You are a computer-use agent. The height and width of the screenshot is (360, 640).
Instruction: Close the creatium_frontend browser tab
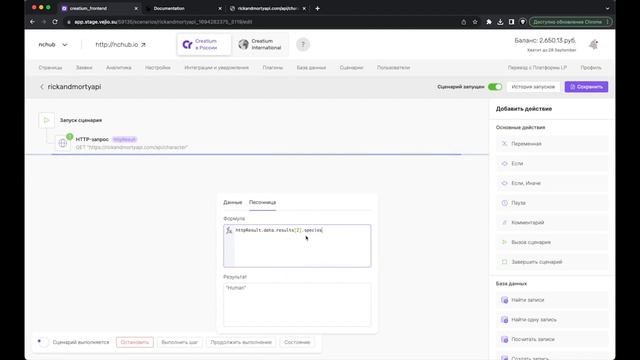136,8
